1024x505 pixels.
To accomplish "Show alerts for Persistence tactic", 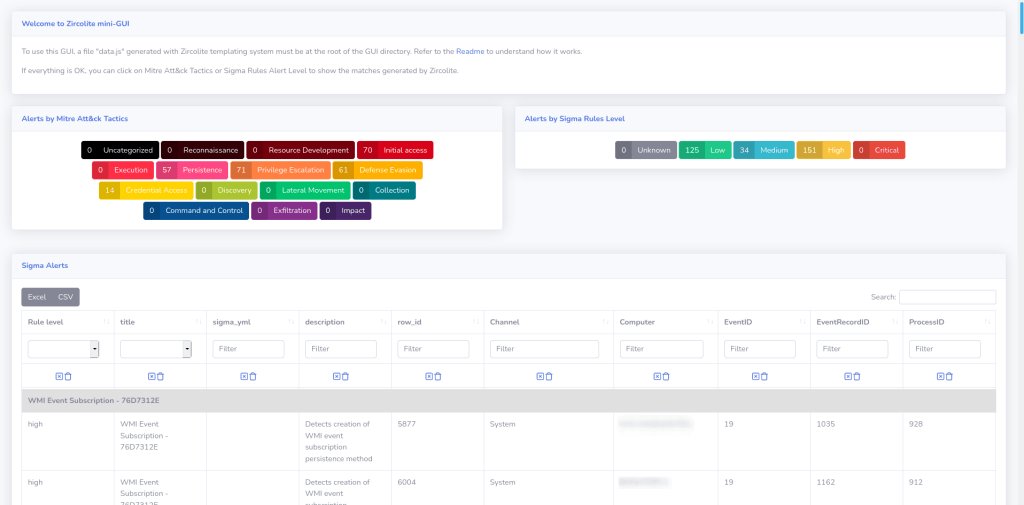I will click(x=191, y=170).
